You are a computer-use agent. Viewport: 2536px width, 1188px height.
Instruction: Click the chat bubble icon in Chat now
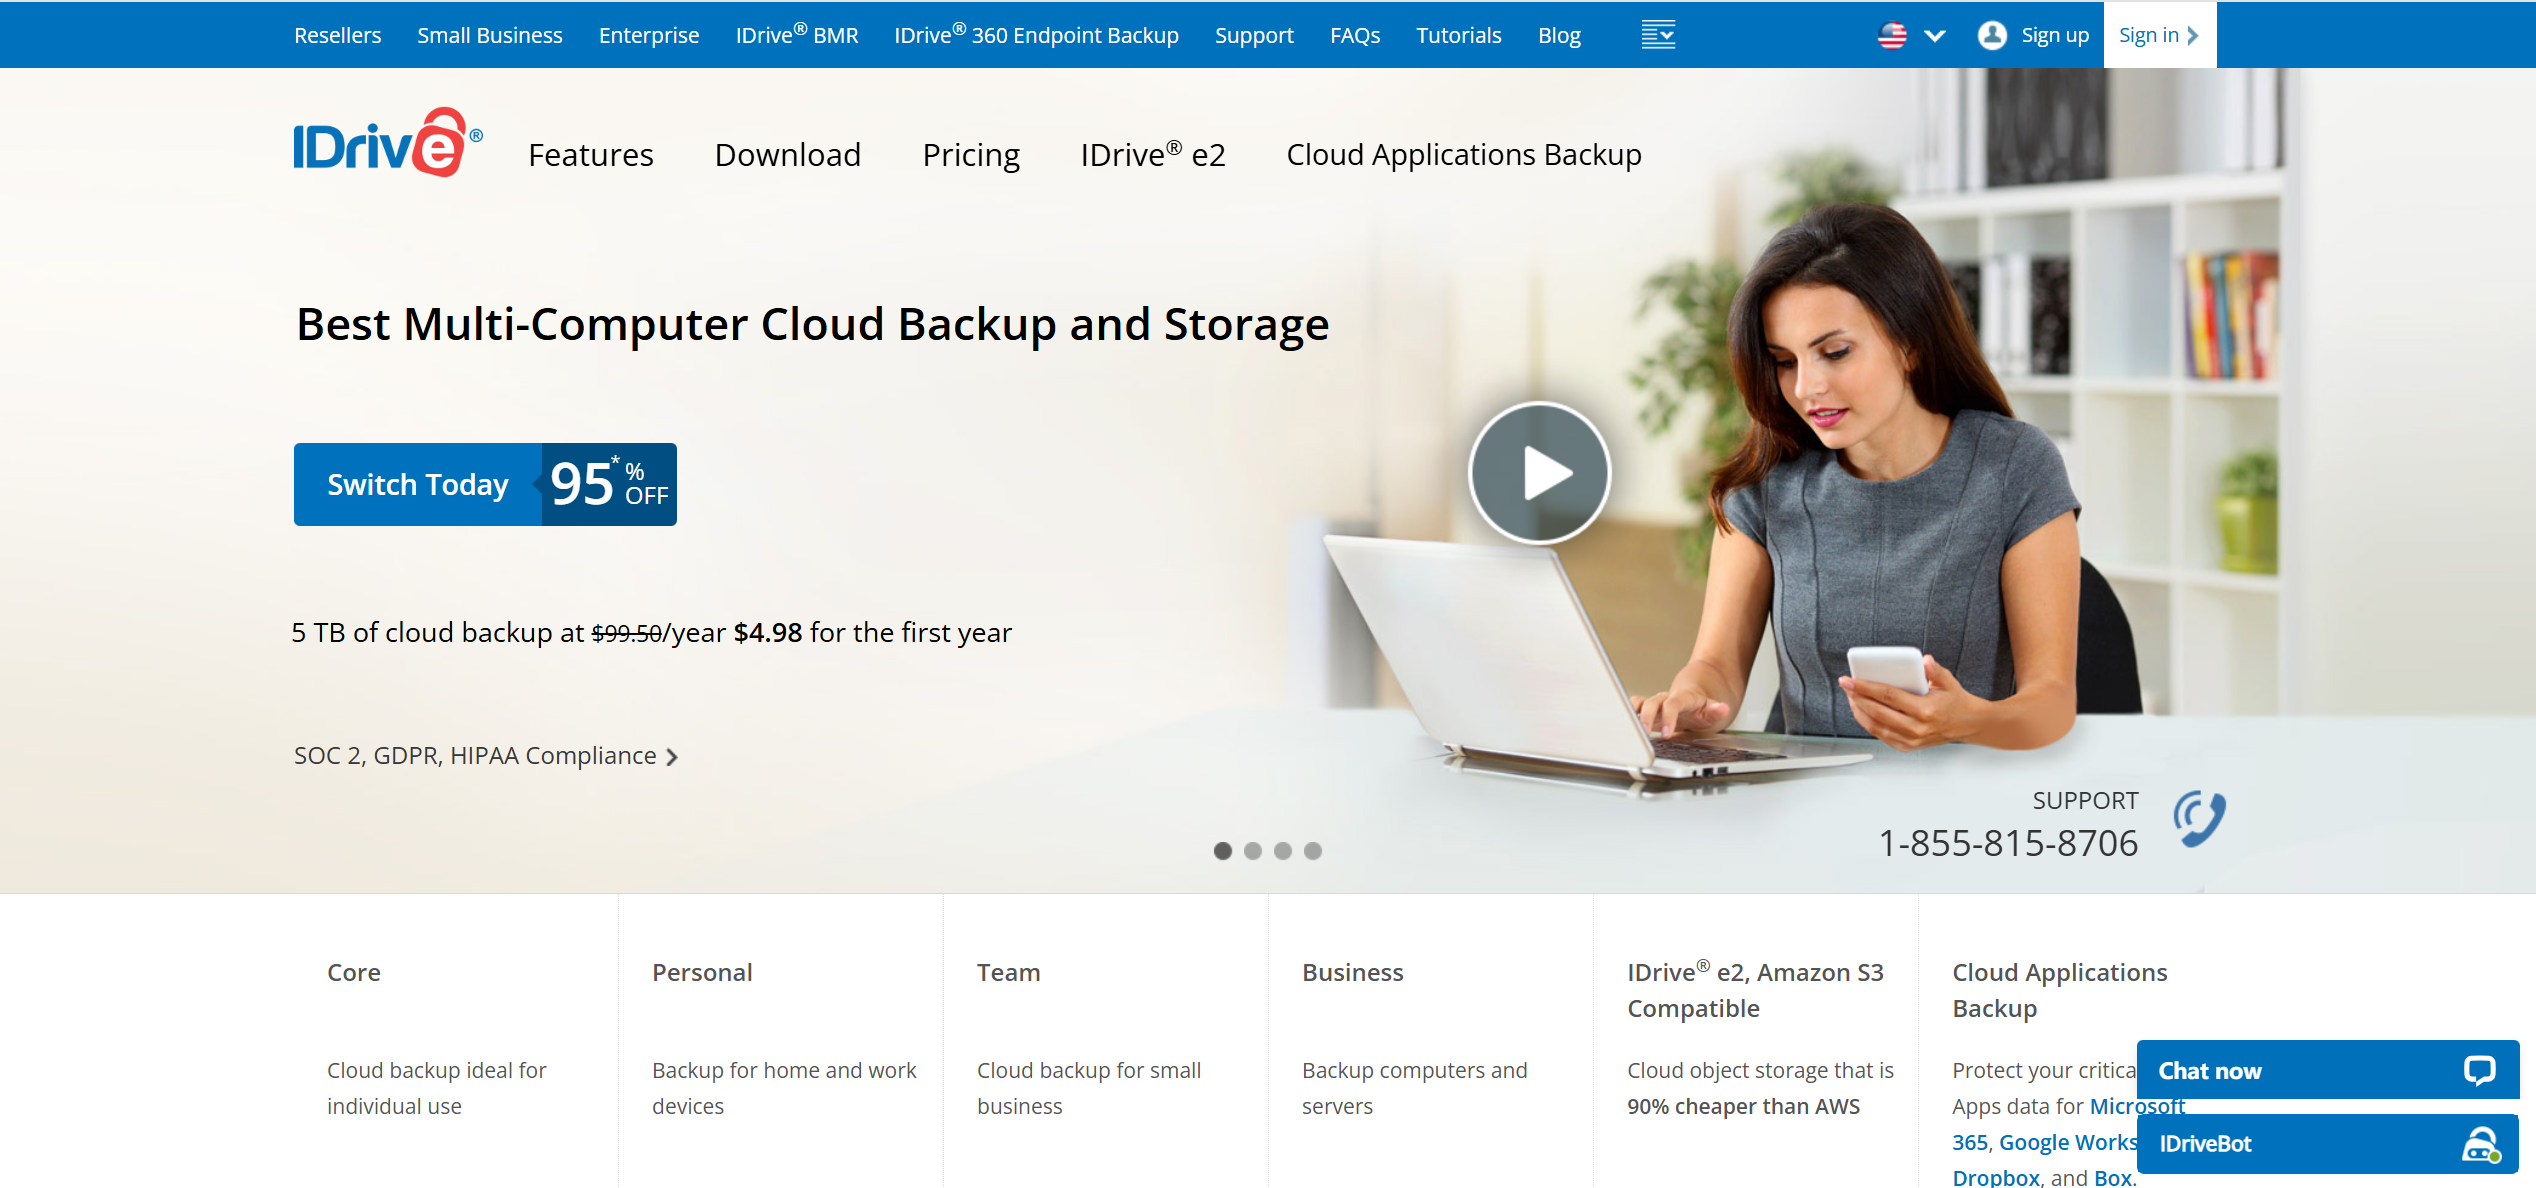[2480, 1071]
